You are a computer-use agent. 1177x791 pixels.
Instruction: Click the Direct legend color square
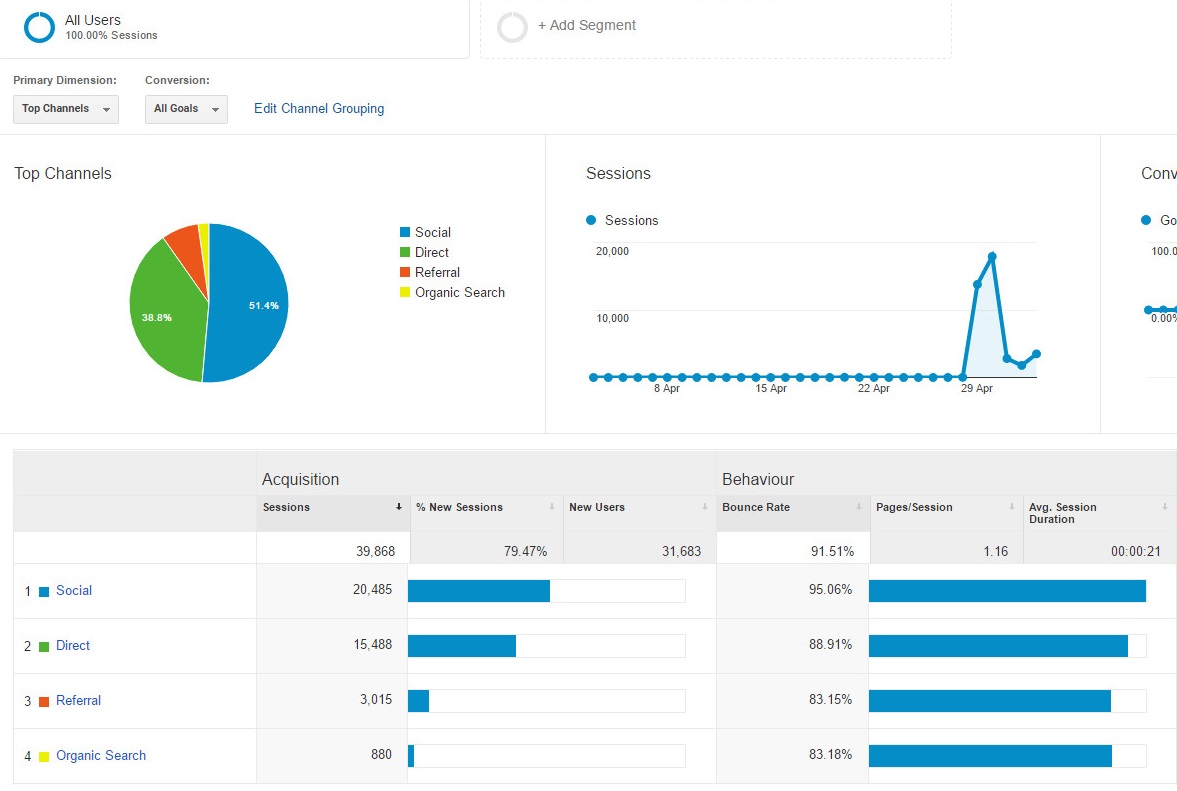[x=405, y=252]
